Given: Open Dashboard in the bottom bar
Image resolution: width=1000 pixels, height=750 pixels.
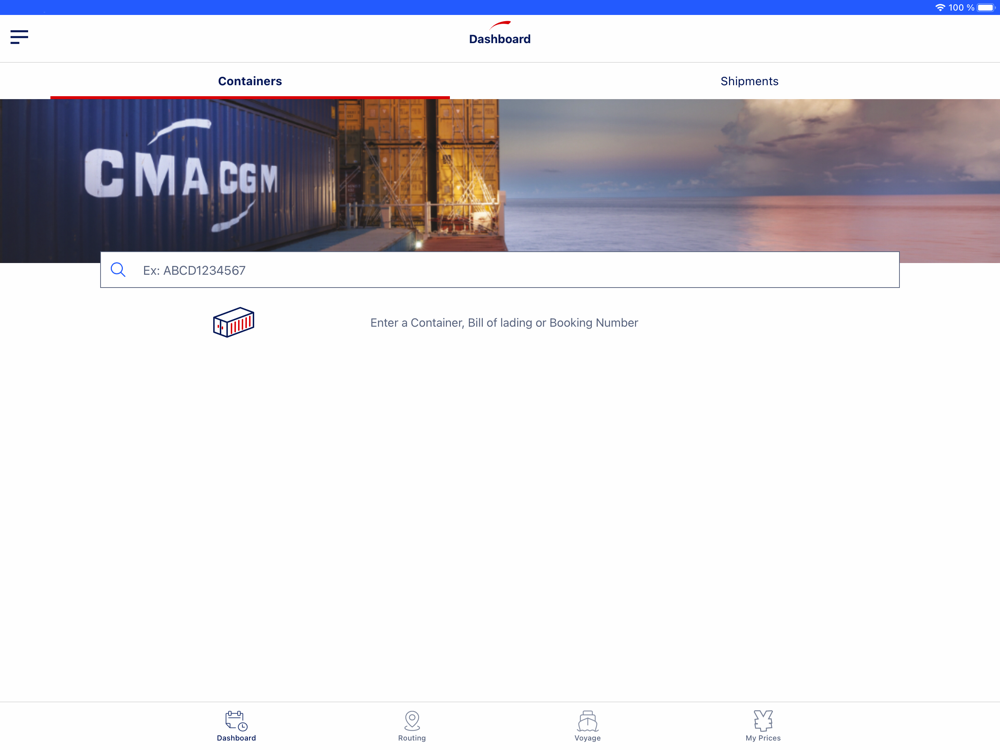Looking at the screenshot, I should (236, 726).
